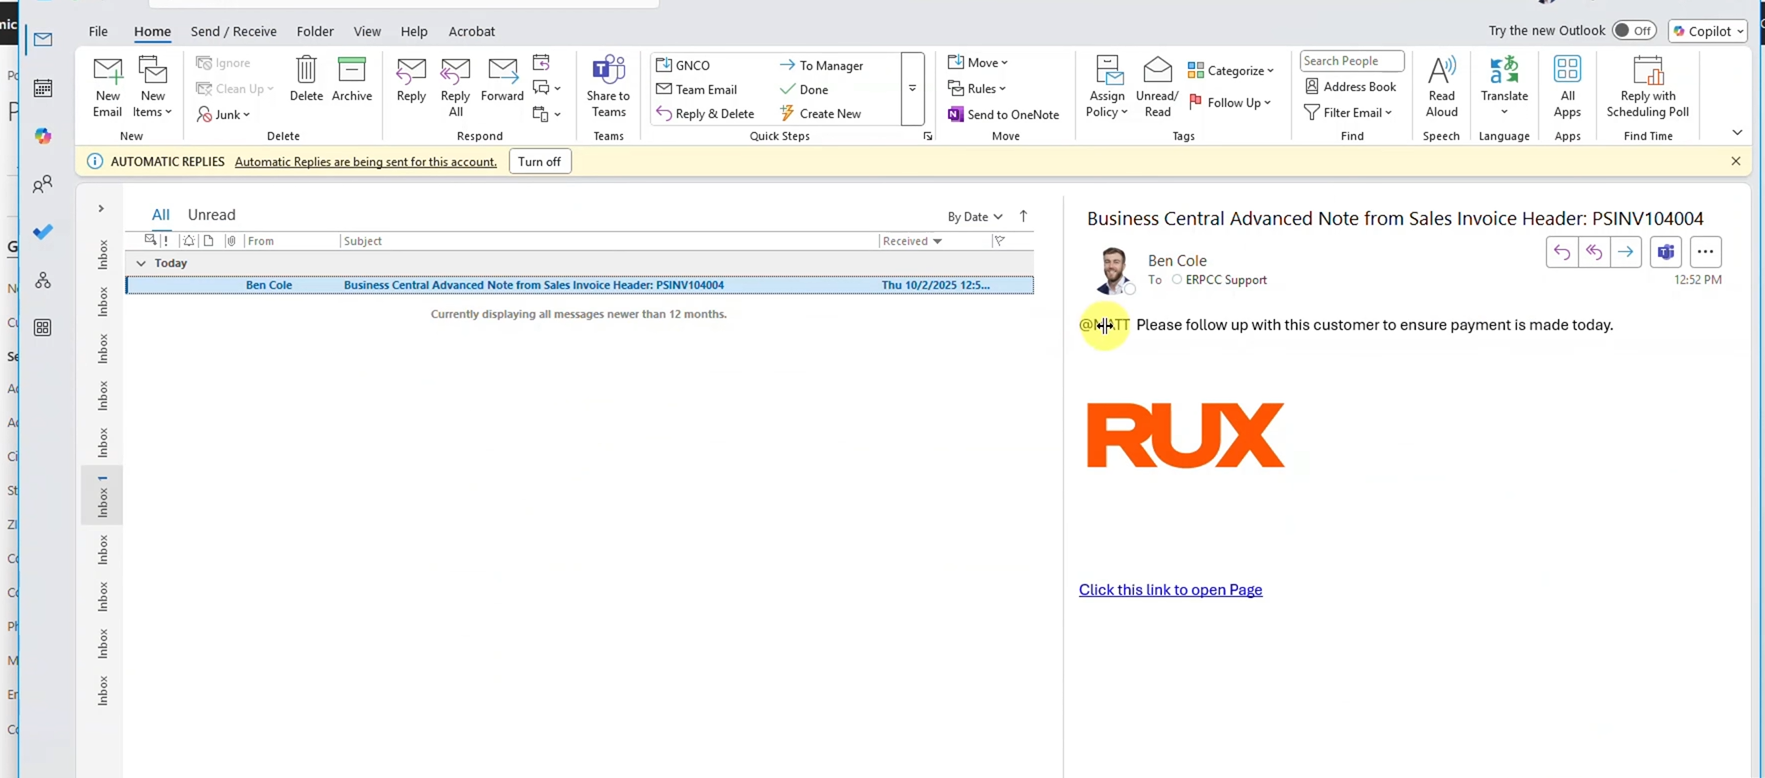Click the Automatic Replies are being sent link
This screenshot has height=778, width=1765.
click(366, 162)
